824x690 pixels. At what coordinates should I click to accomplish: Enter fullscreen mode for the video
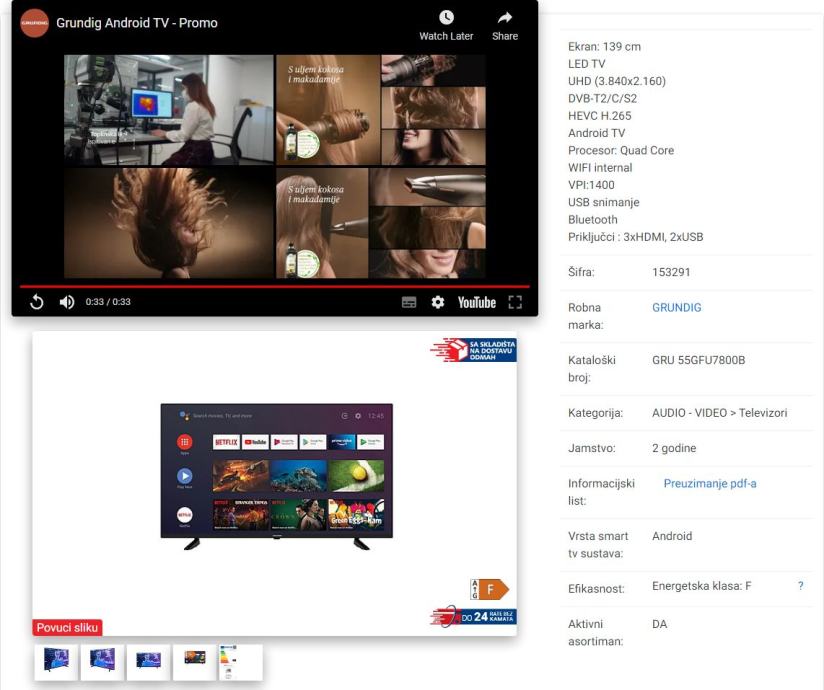point(515,302)
